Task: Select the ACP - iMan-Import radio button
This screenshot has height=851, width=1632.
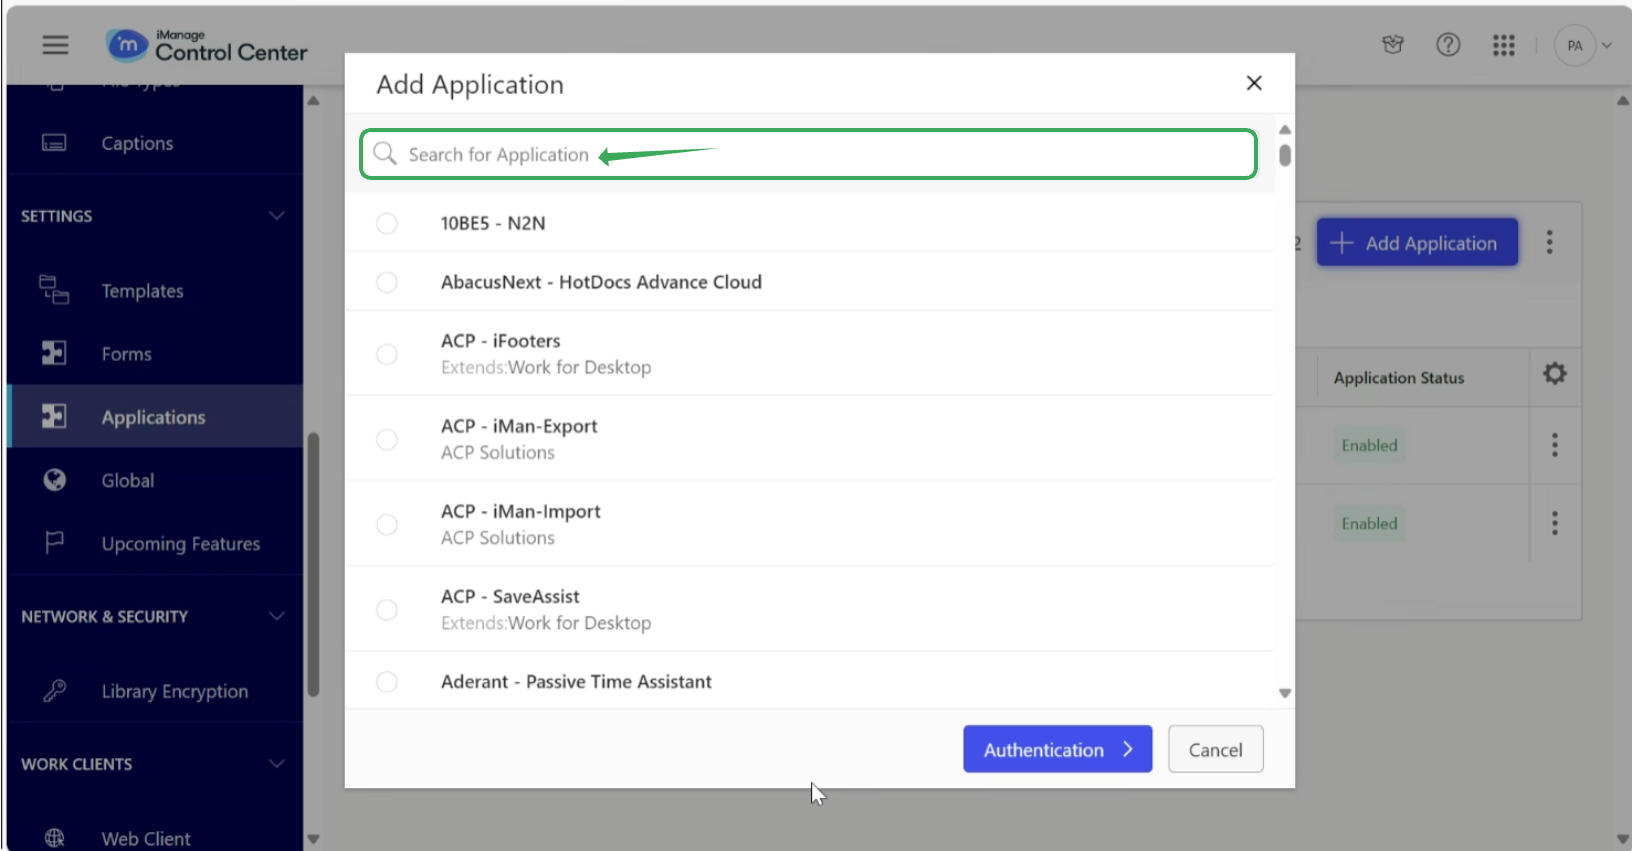Action: 387,524
